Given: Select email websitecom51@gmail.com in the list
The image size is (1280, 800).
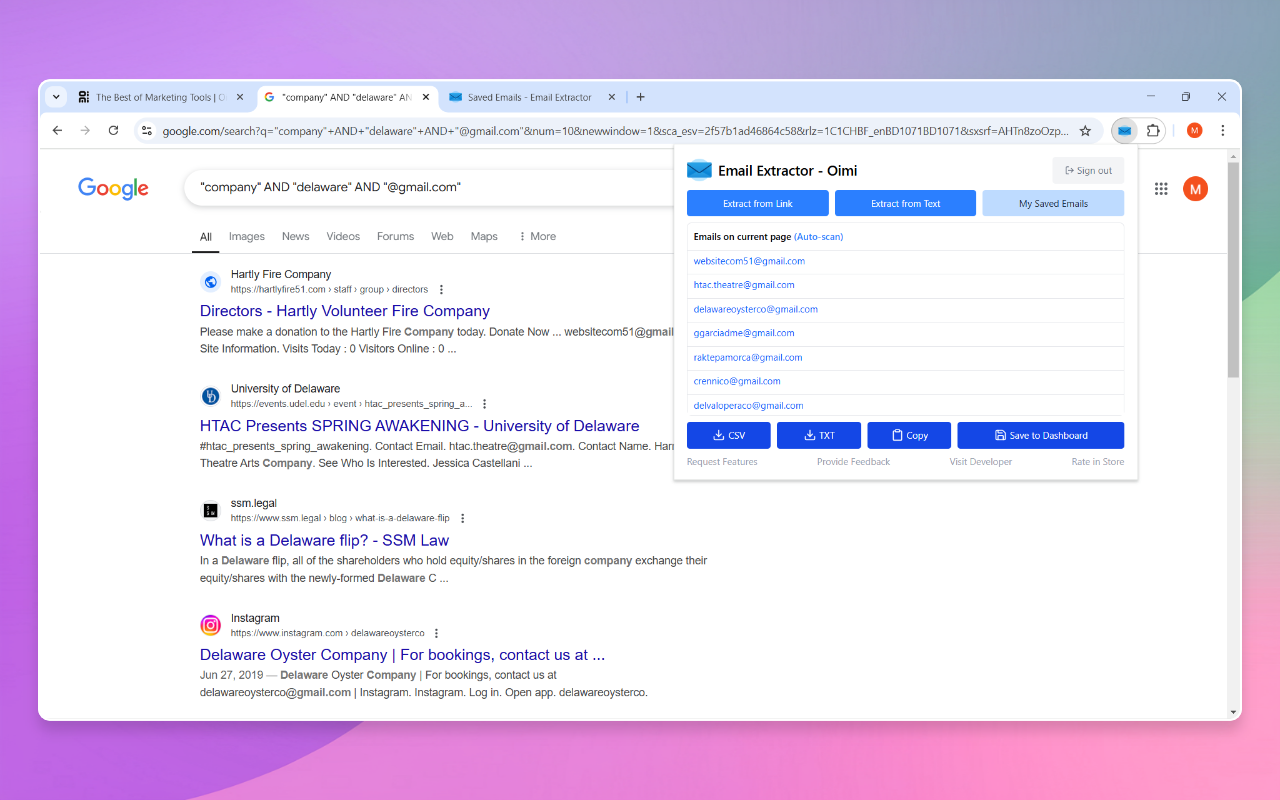Looking at the screenshot, I should tap(749, 261).
